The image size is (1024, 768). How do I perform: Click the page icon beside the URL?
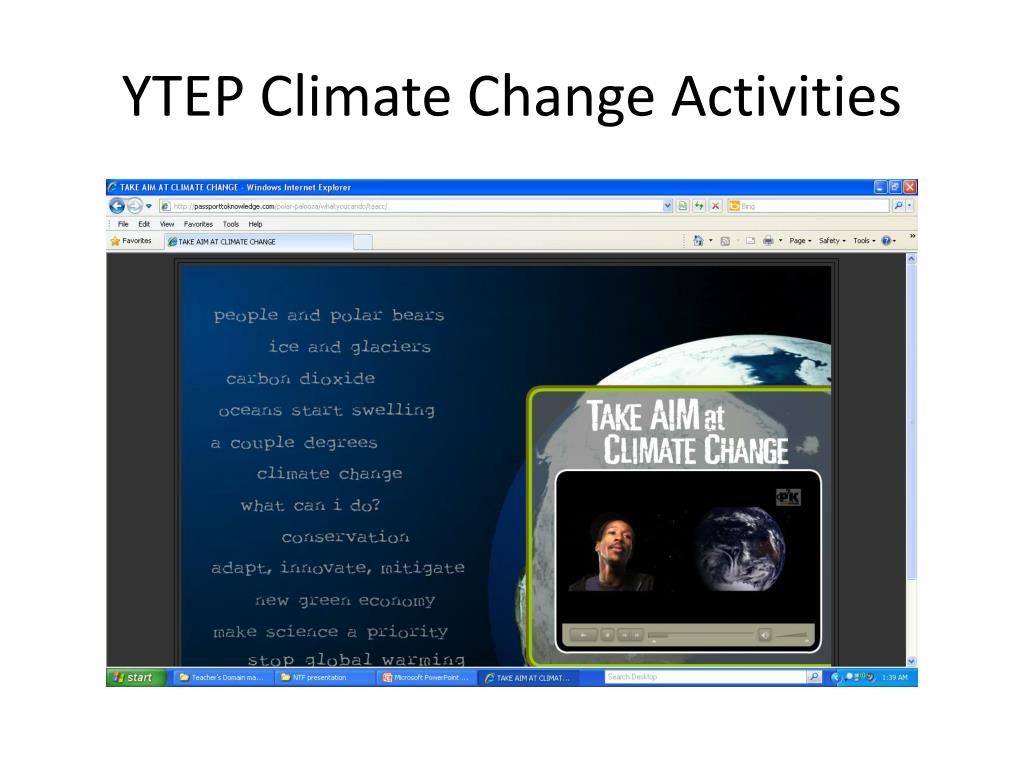pos(166,206)
